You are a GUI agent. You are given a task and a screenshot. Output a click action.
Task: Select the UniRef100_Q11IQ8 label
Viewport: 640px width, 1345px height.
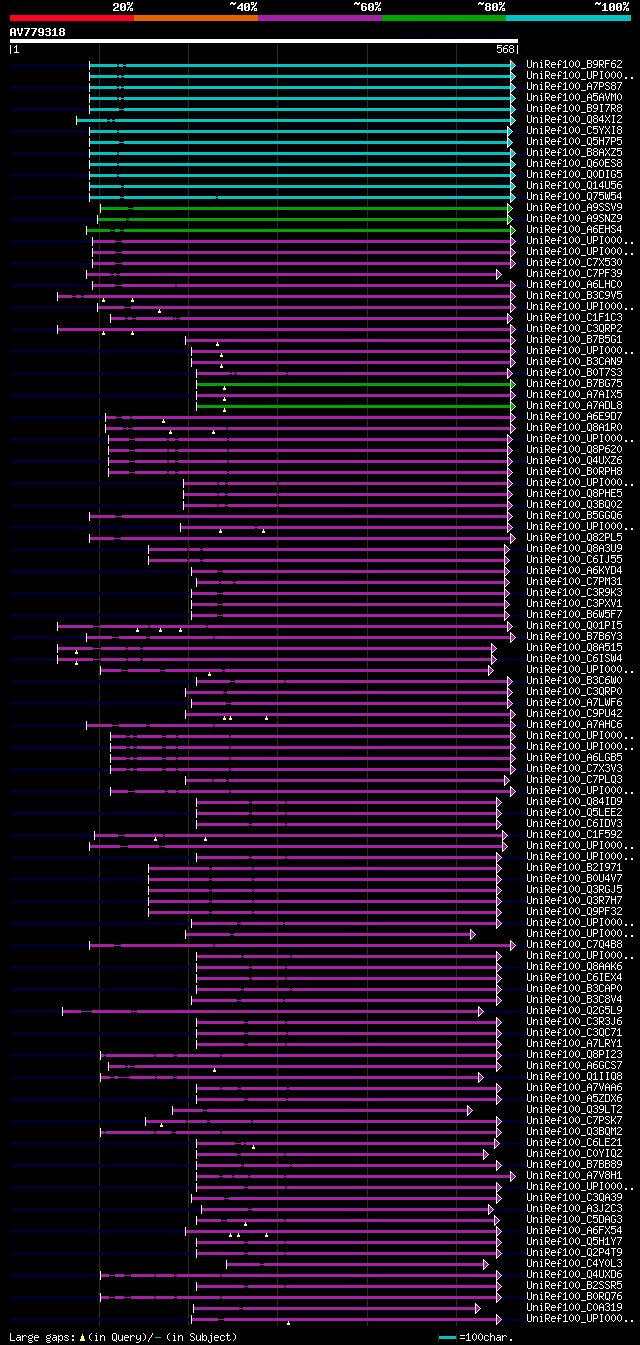[574, 1077]
